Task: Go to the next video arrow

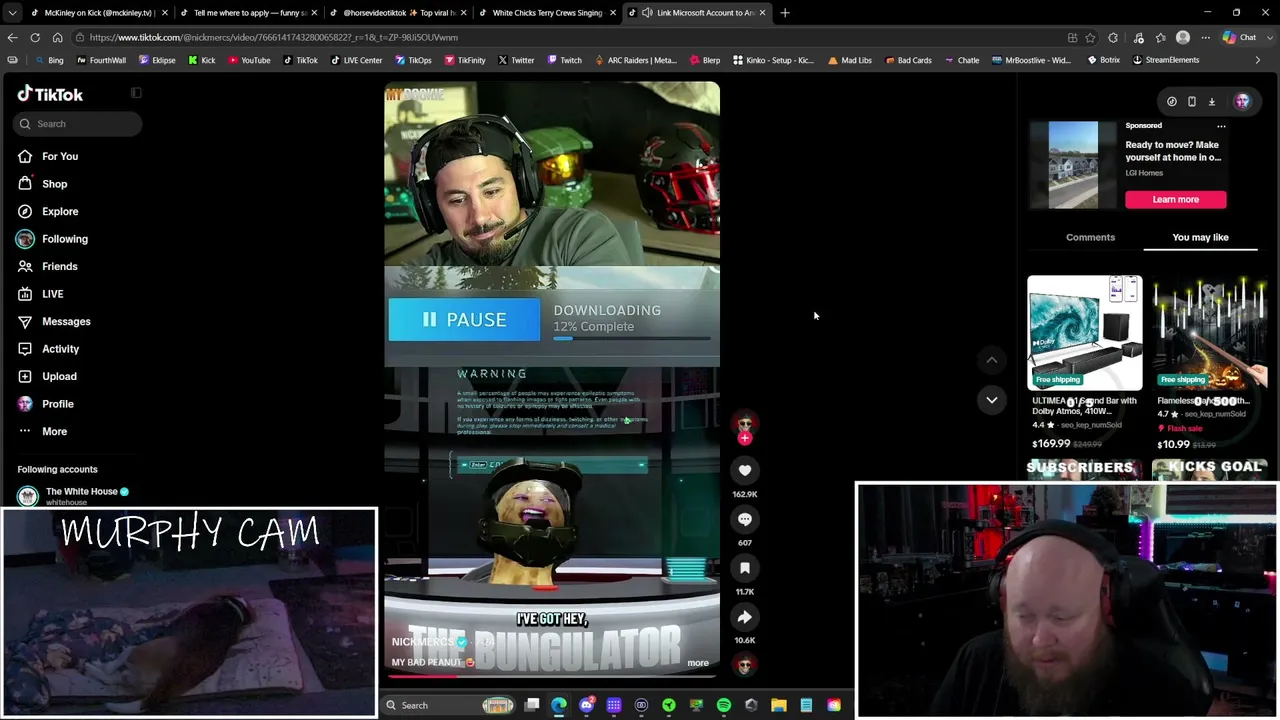Action: [992, 400]
